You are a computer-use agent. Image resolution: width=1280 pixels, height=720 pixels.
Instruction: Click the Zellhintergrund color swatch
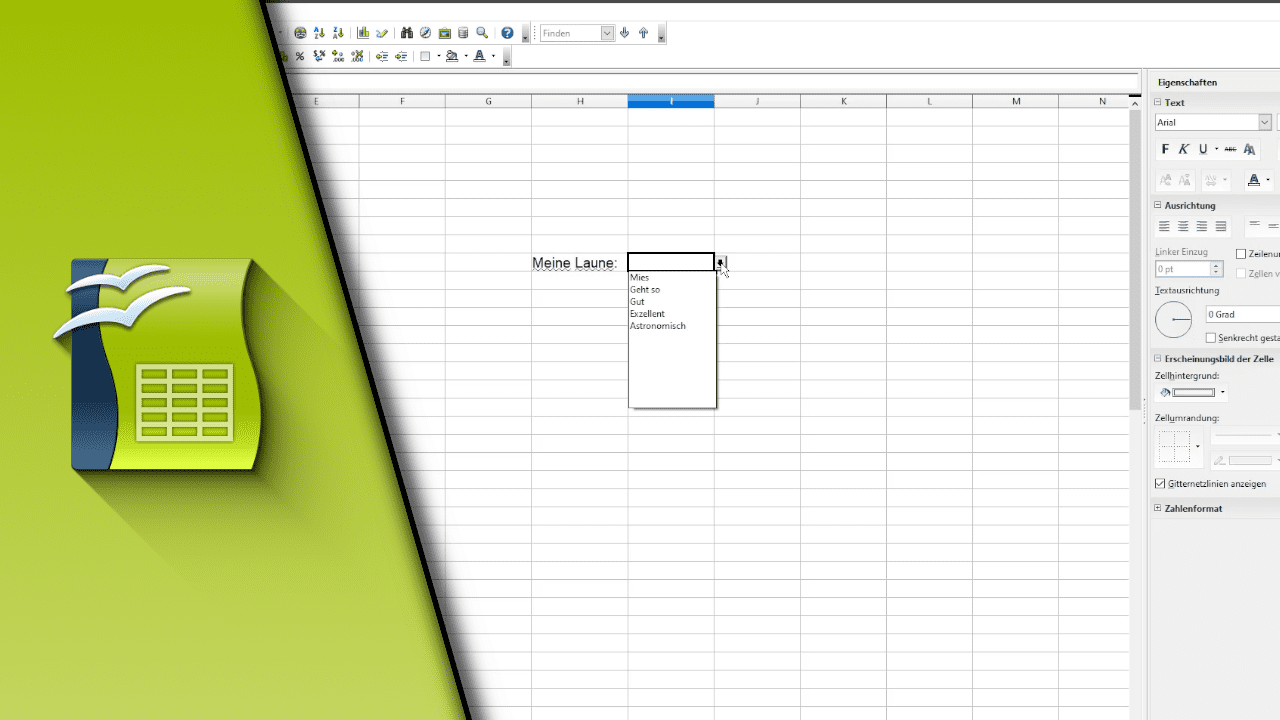point(1194,393)
